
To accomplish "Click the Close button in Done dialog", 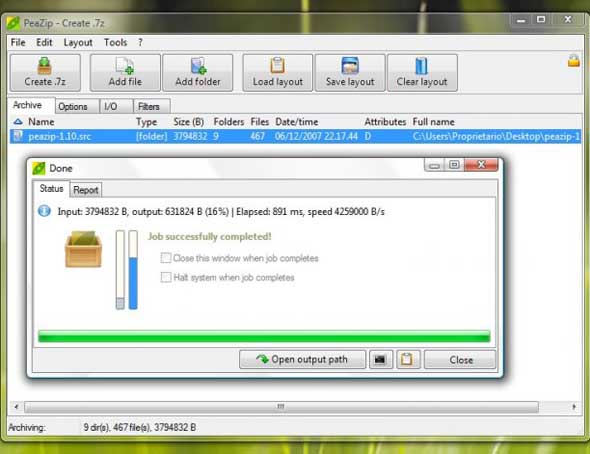I will (x=460, y=360).
